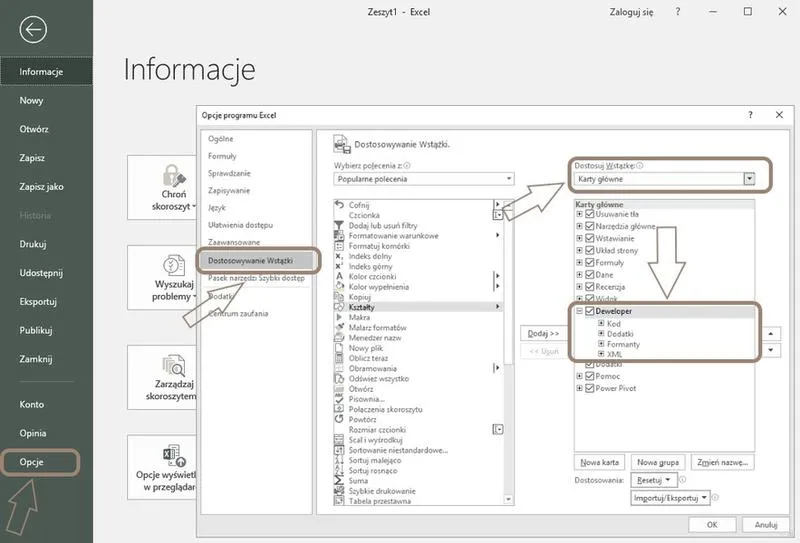Click the back arrow icon in backstage
This screenshot has width=800, height=543.
[33, 30]
